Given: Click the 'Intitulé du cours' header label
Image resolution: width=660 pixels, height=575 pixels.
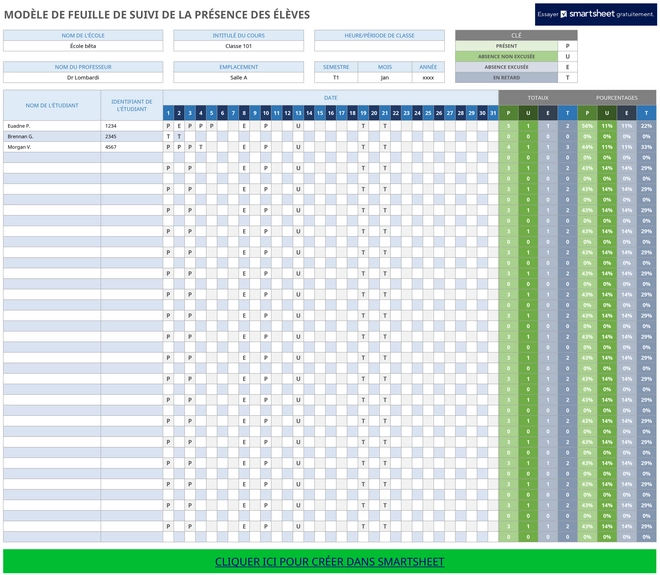Looking at the screenshot, I should coord(238,35).
